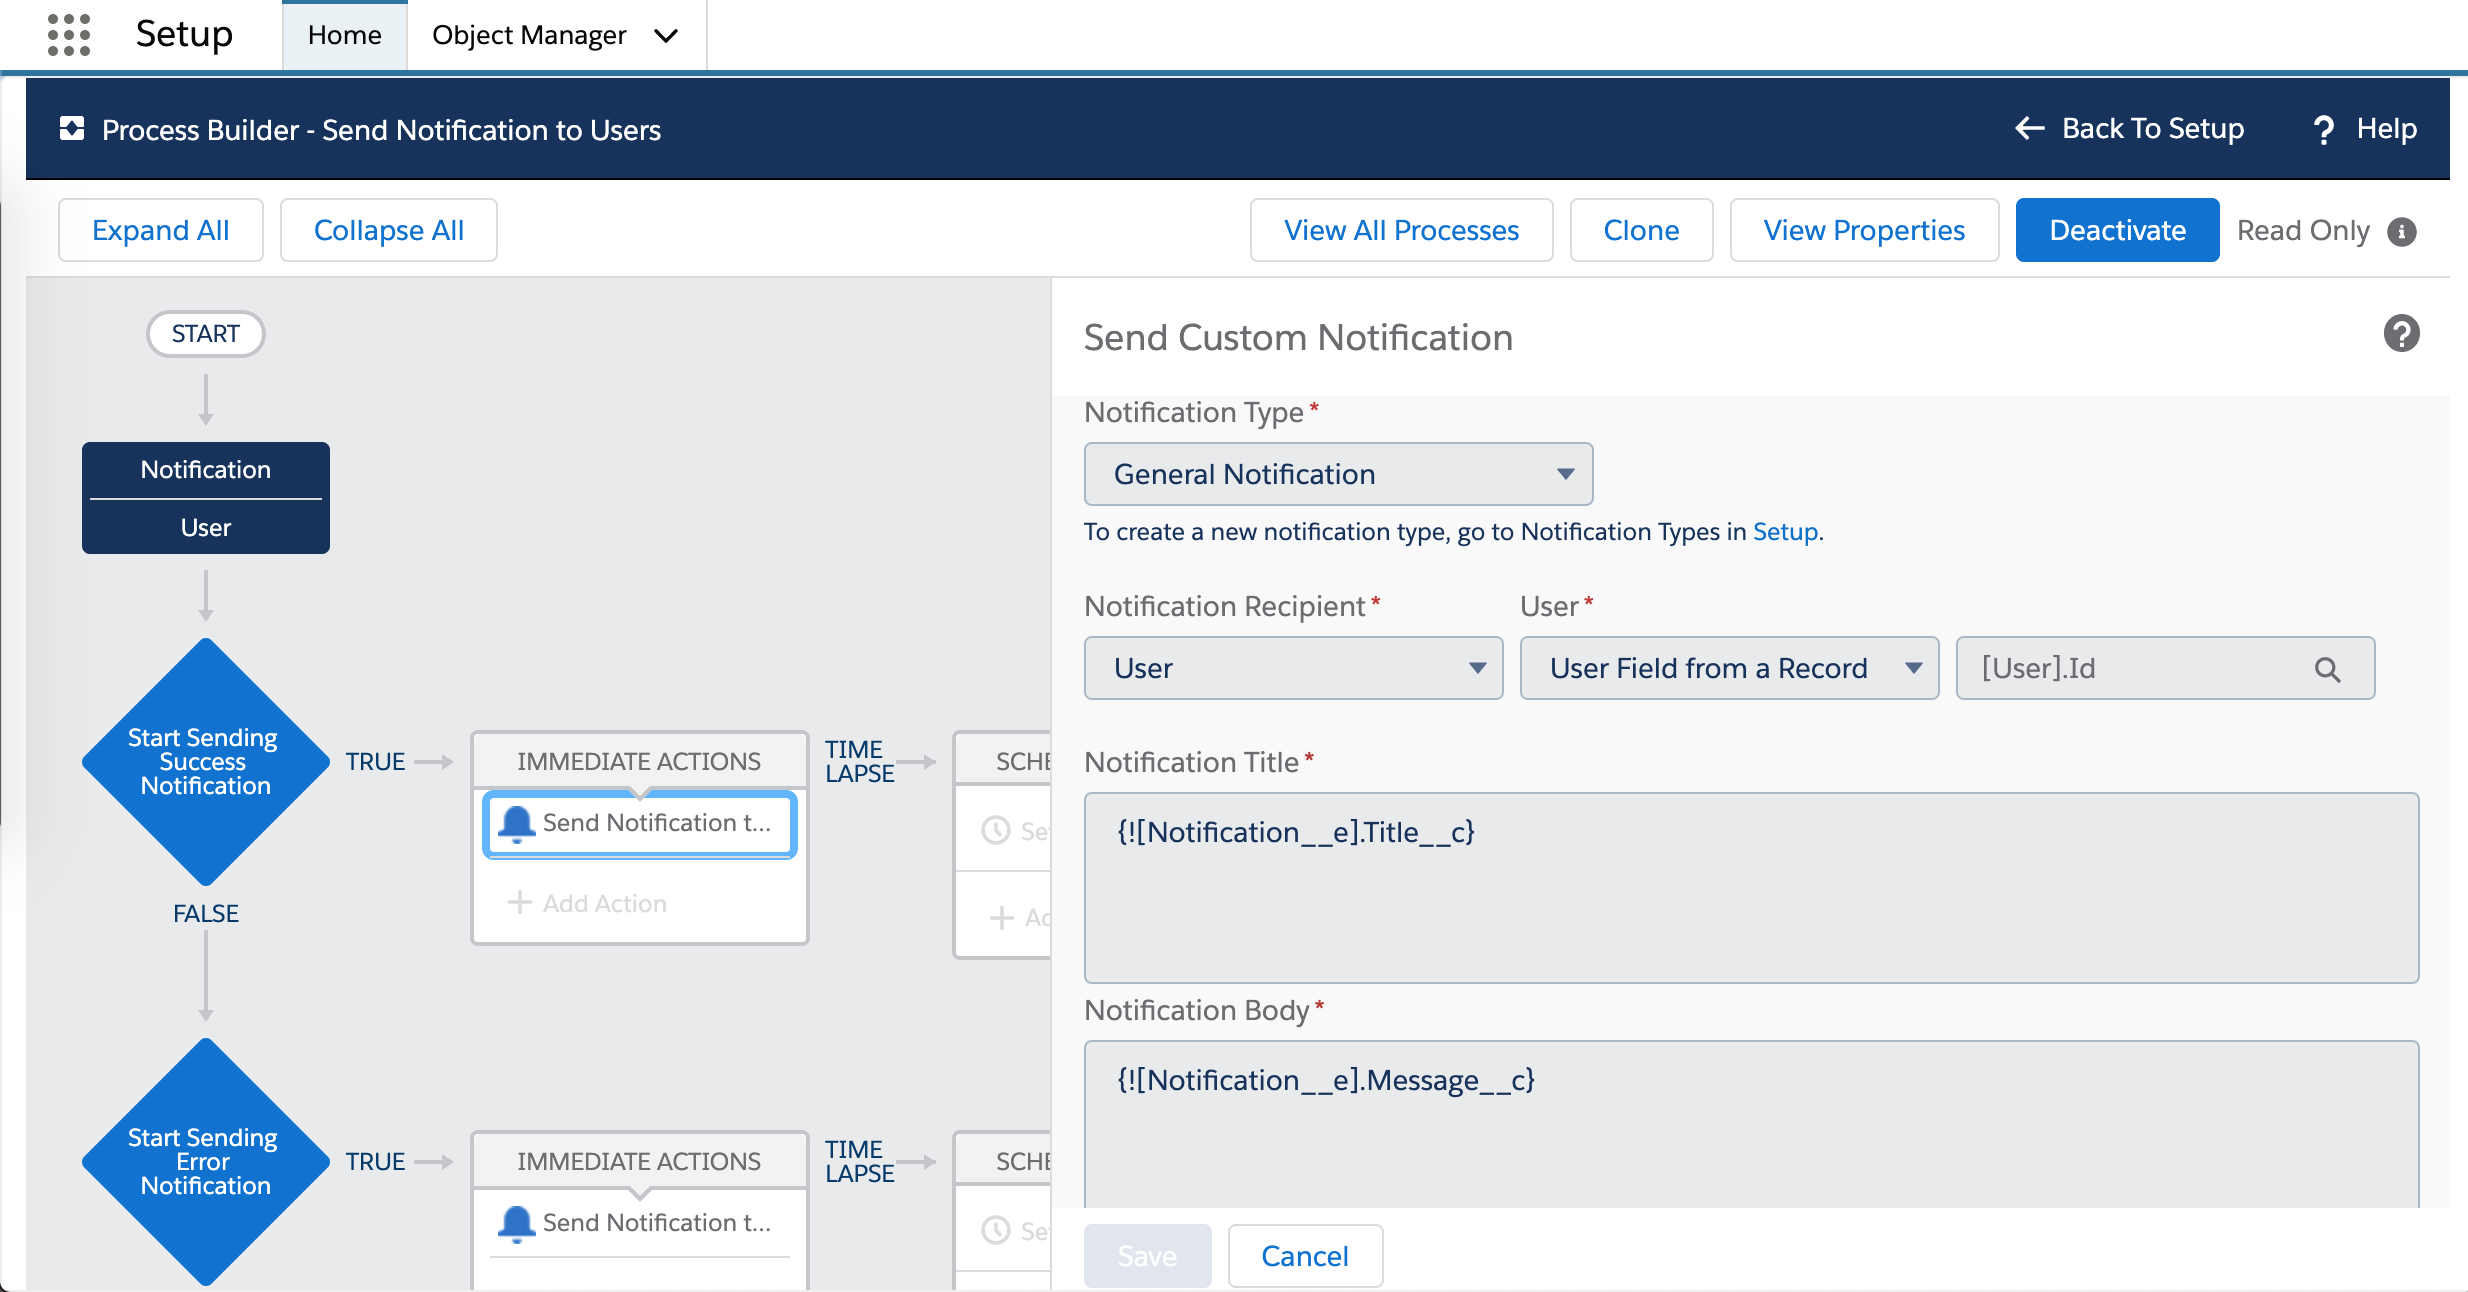This screenshot has height=1292, width=2468.
Task: Expand the Object Manager chevron menu
Action: coord(666,36)
